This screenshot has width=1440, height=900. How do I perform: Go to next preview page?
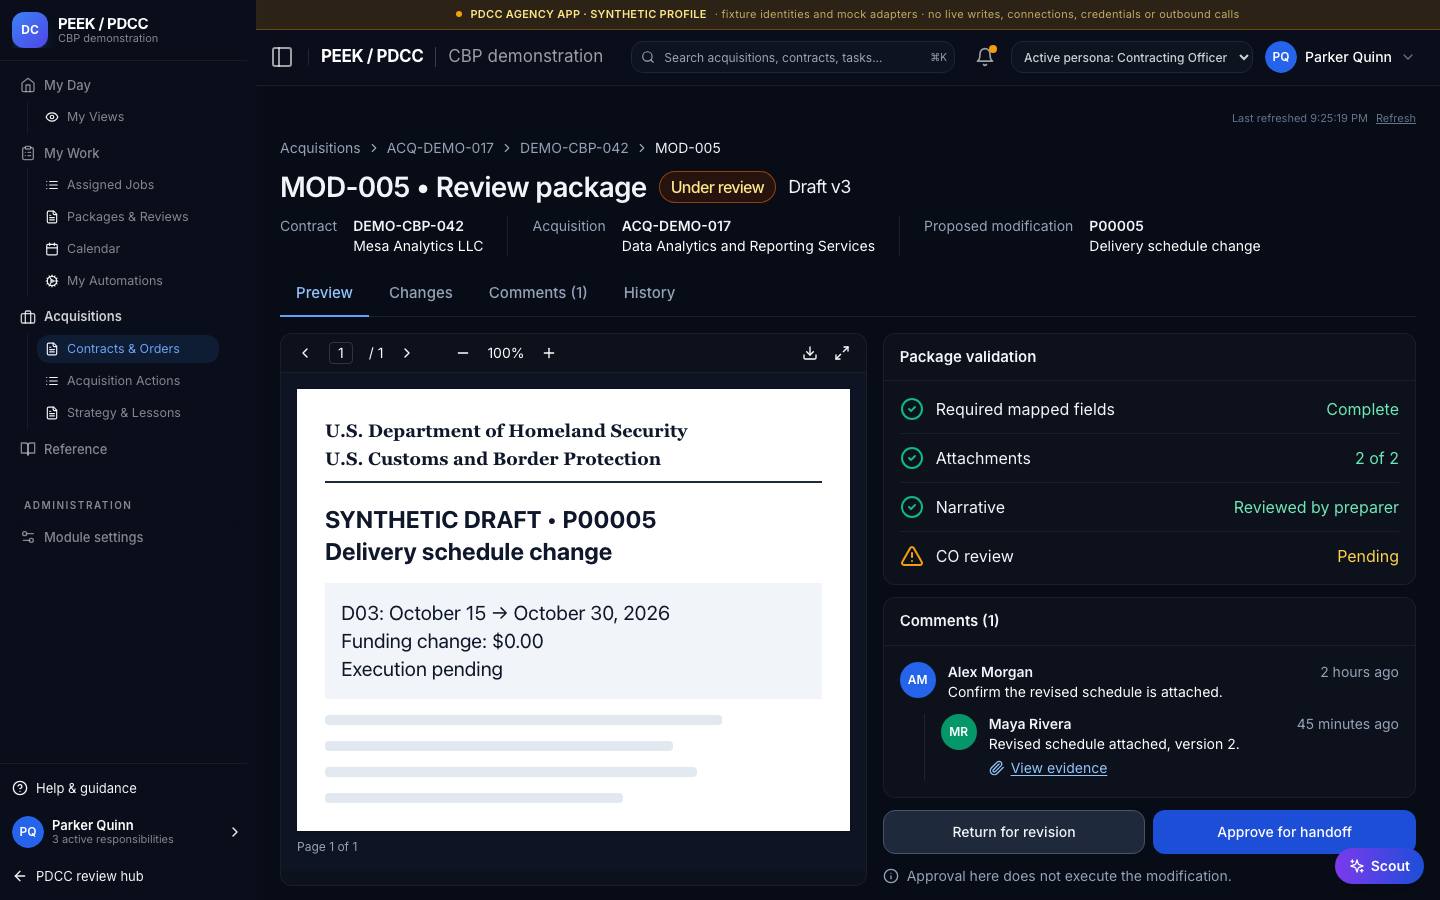point(407,353)
